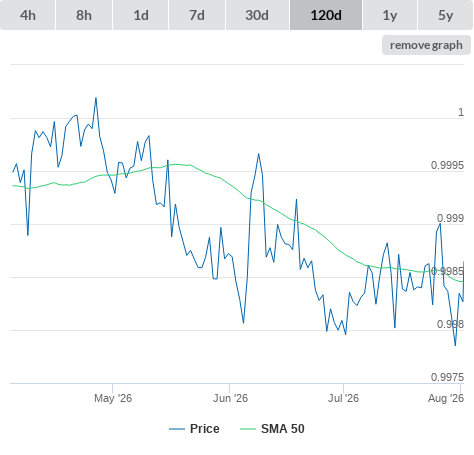Click the Jun '26 axis label

pos(231,398)
